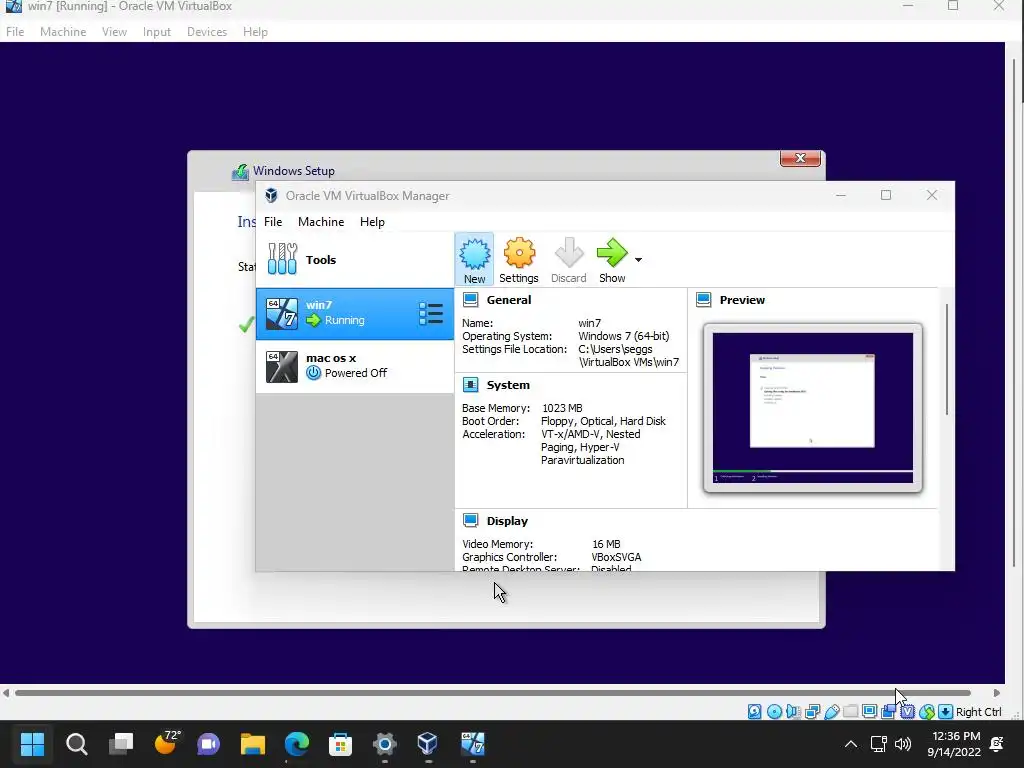Click the New machine toolbar icon

(x=474, y=259)
